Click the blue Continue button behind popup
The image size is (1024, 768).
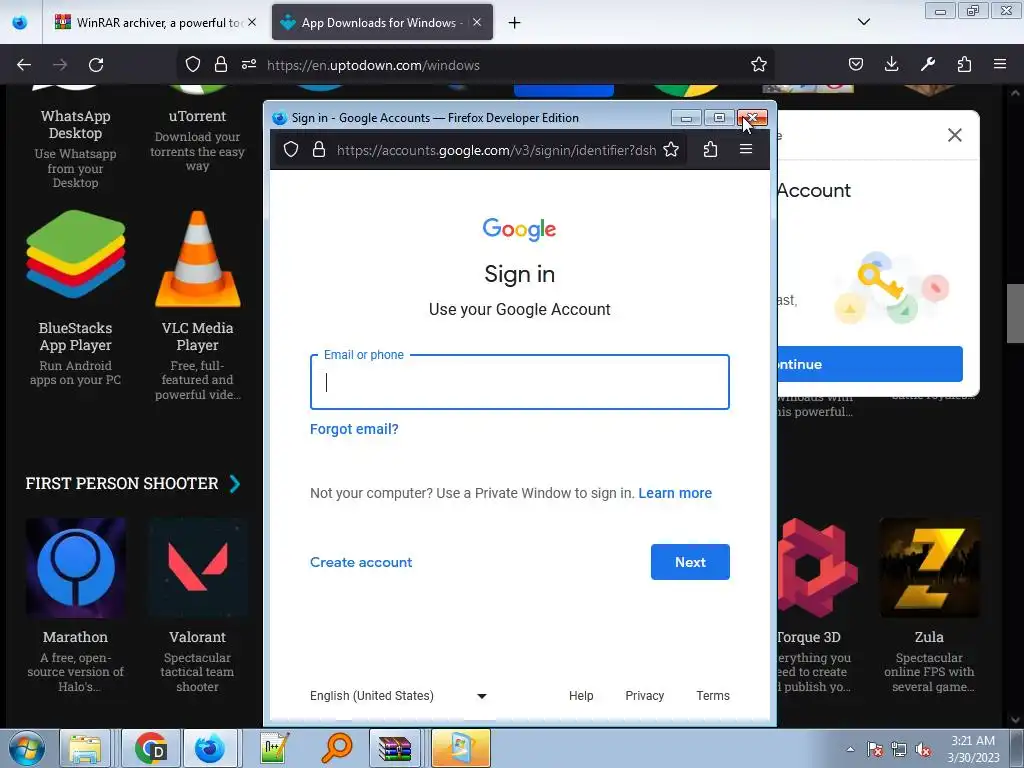click(x=869, y=364)
